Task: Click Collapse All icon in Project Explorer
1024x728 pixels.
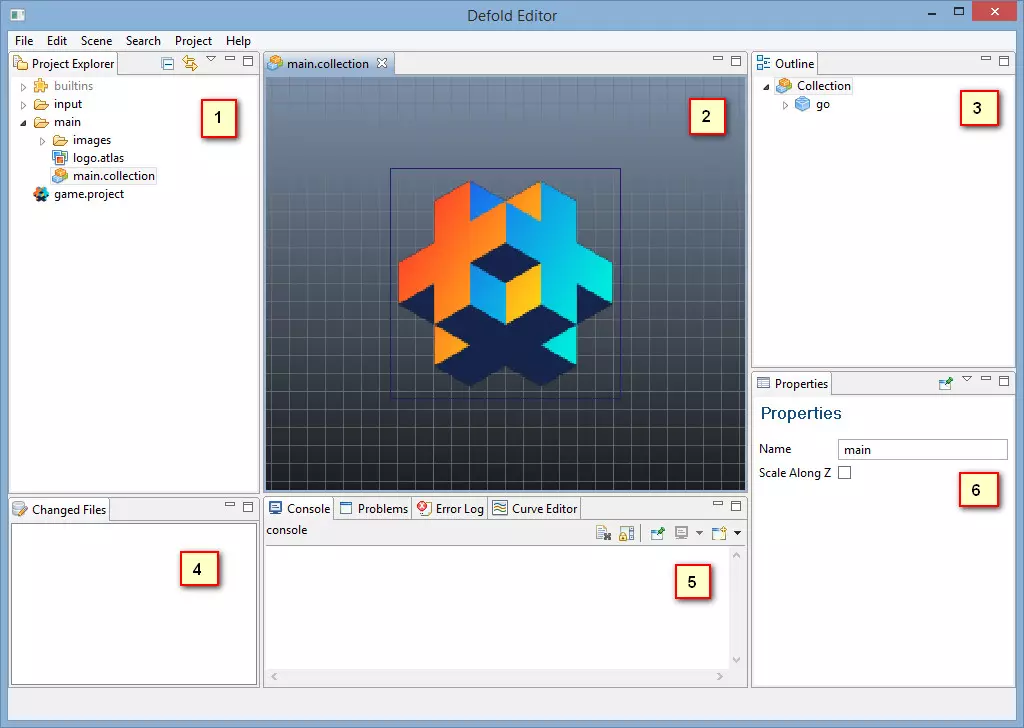Action: pyautogui.click(x=168, y=64)
